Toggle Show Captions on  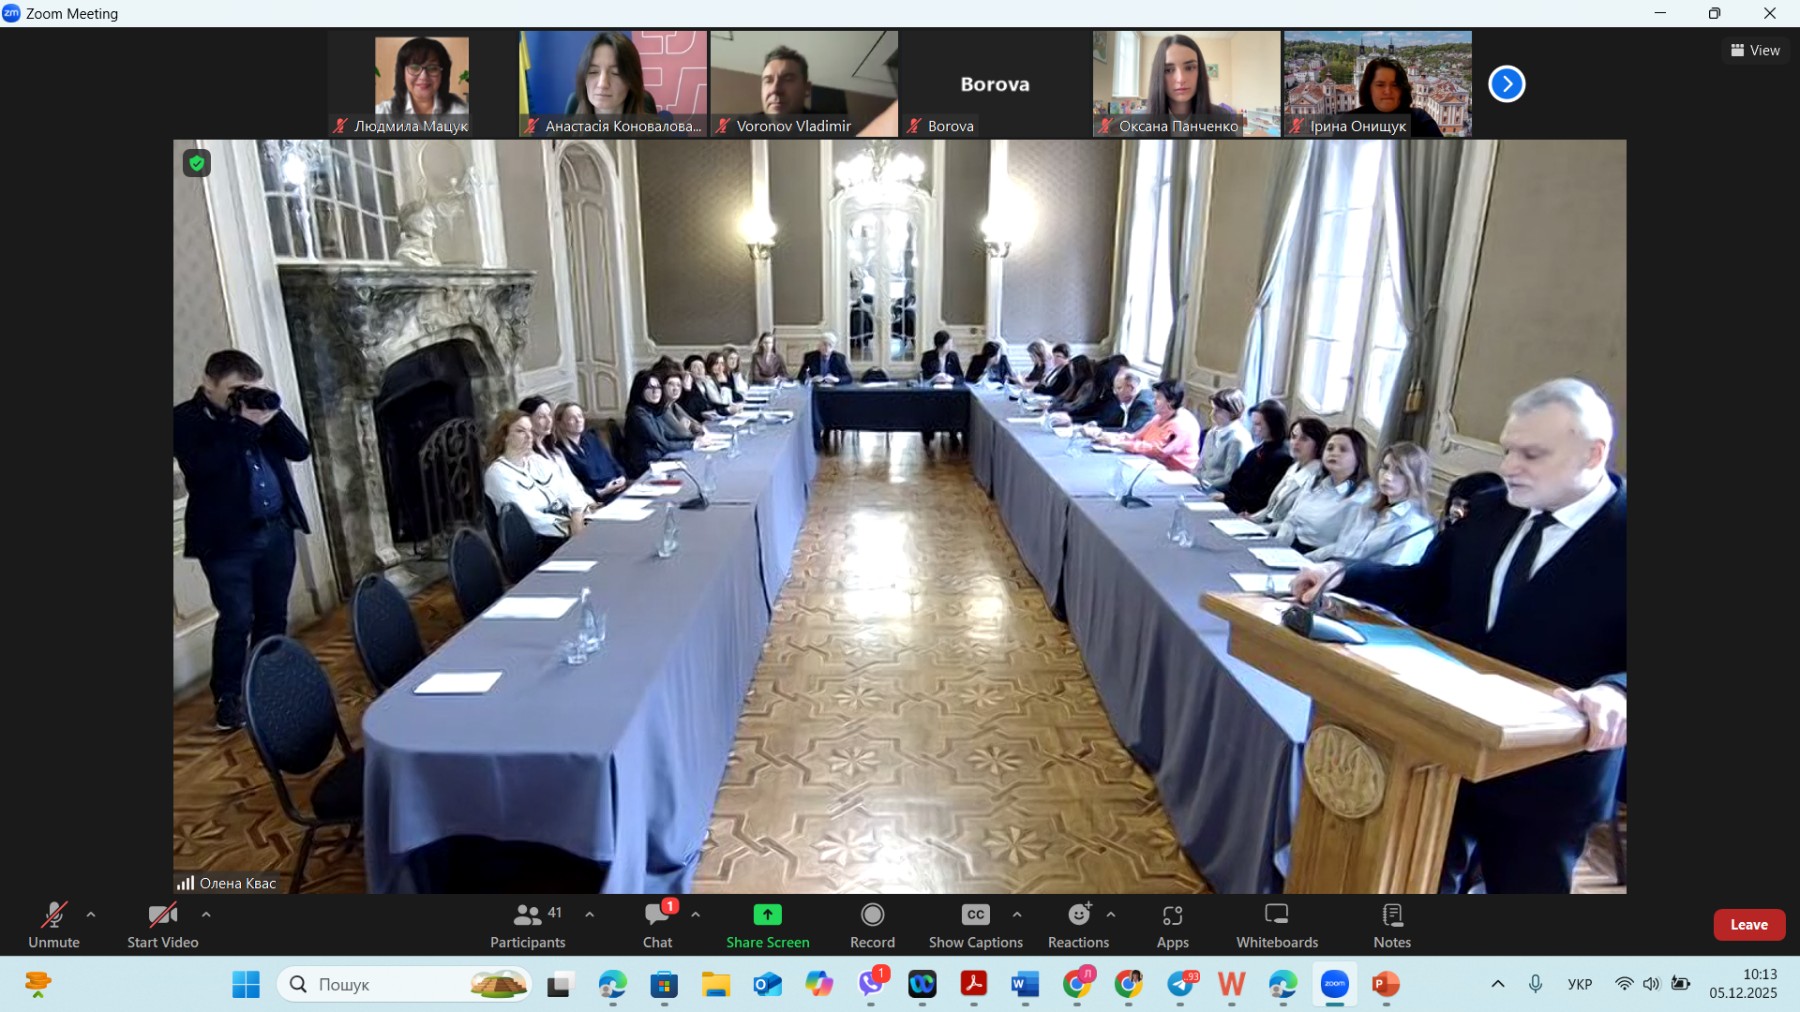point(975,925)
